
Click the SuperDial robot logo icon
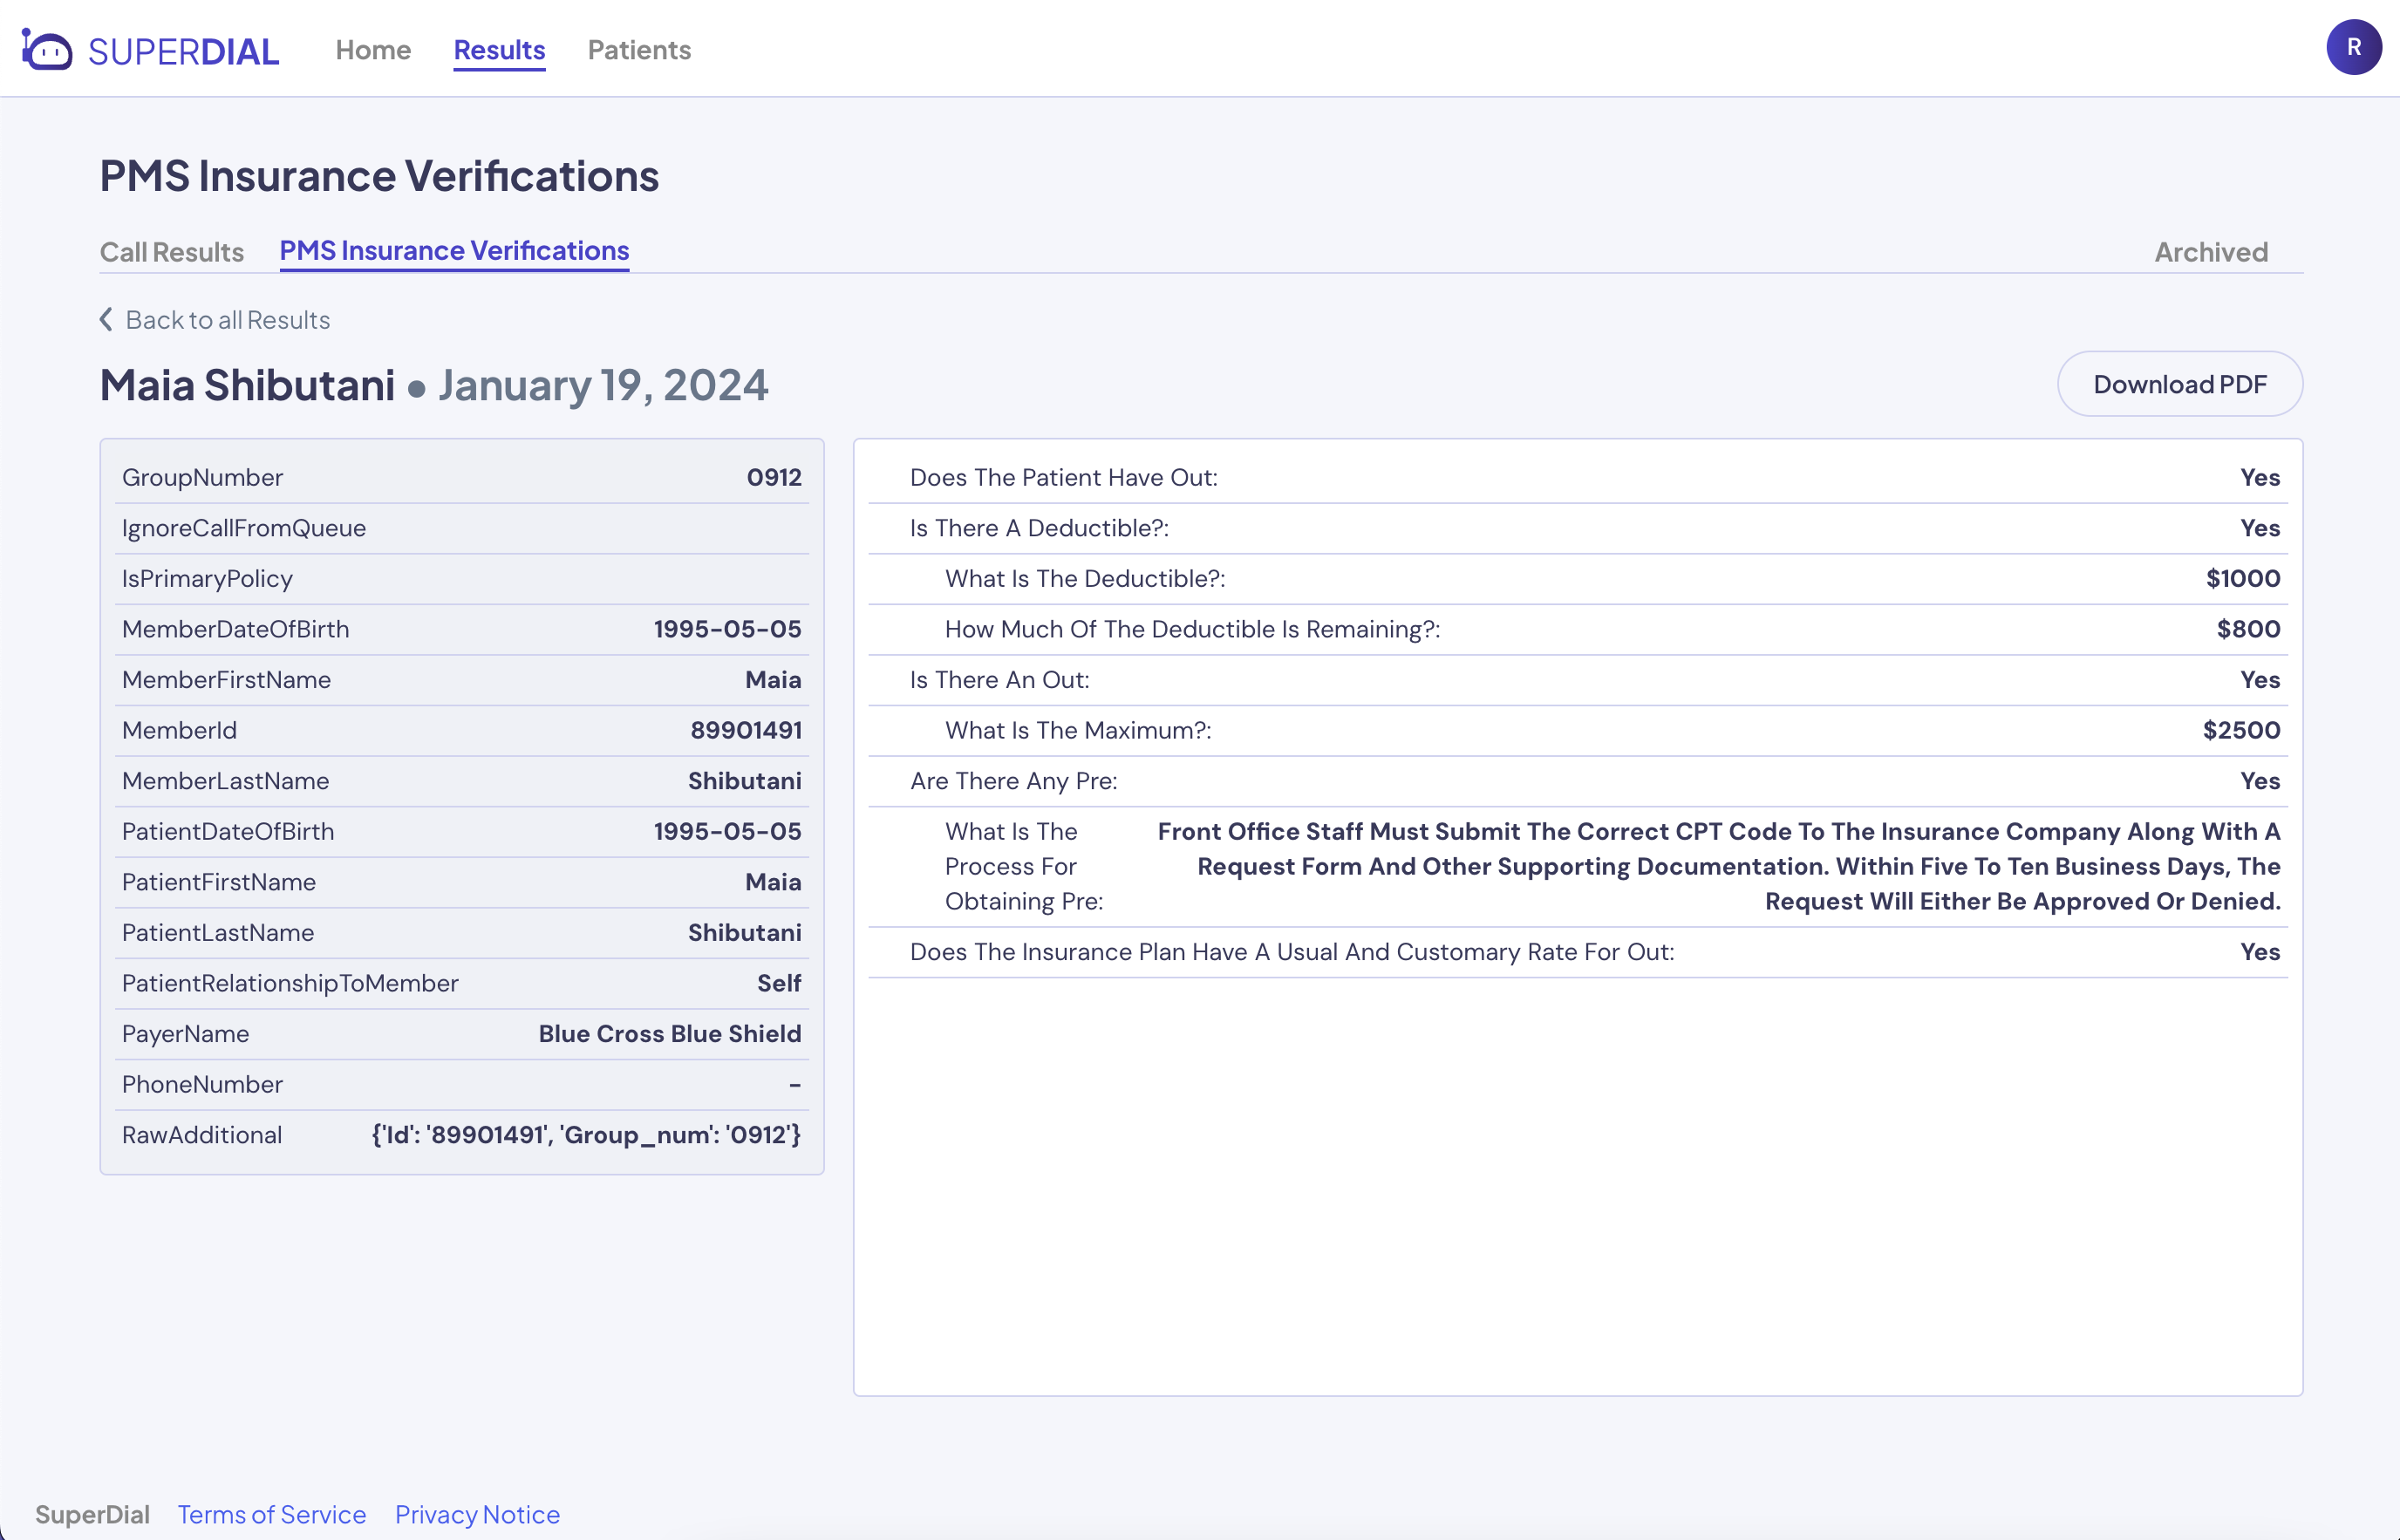[47, 49]
